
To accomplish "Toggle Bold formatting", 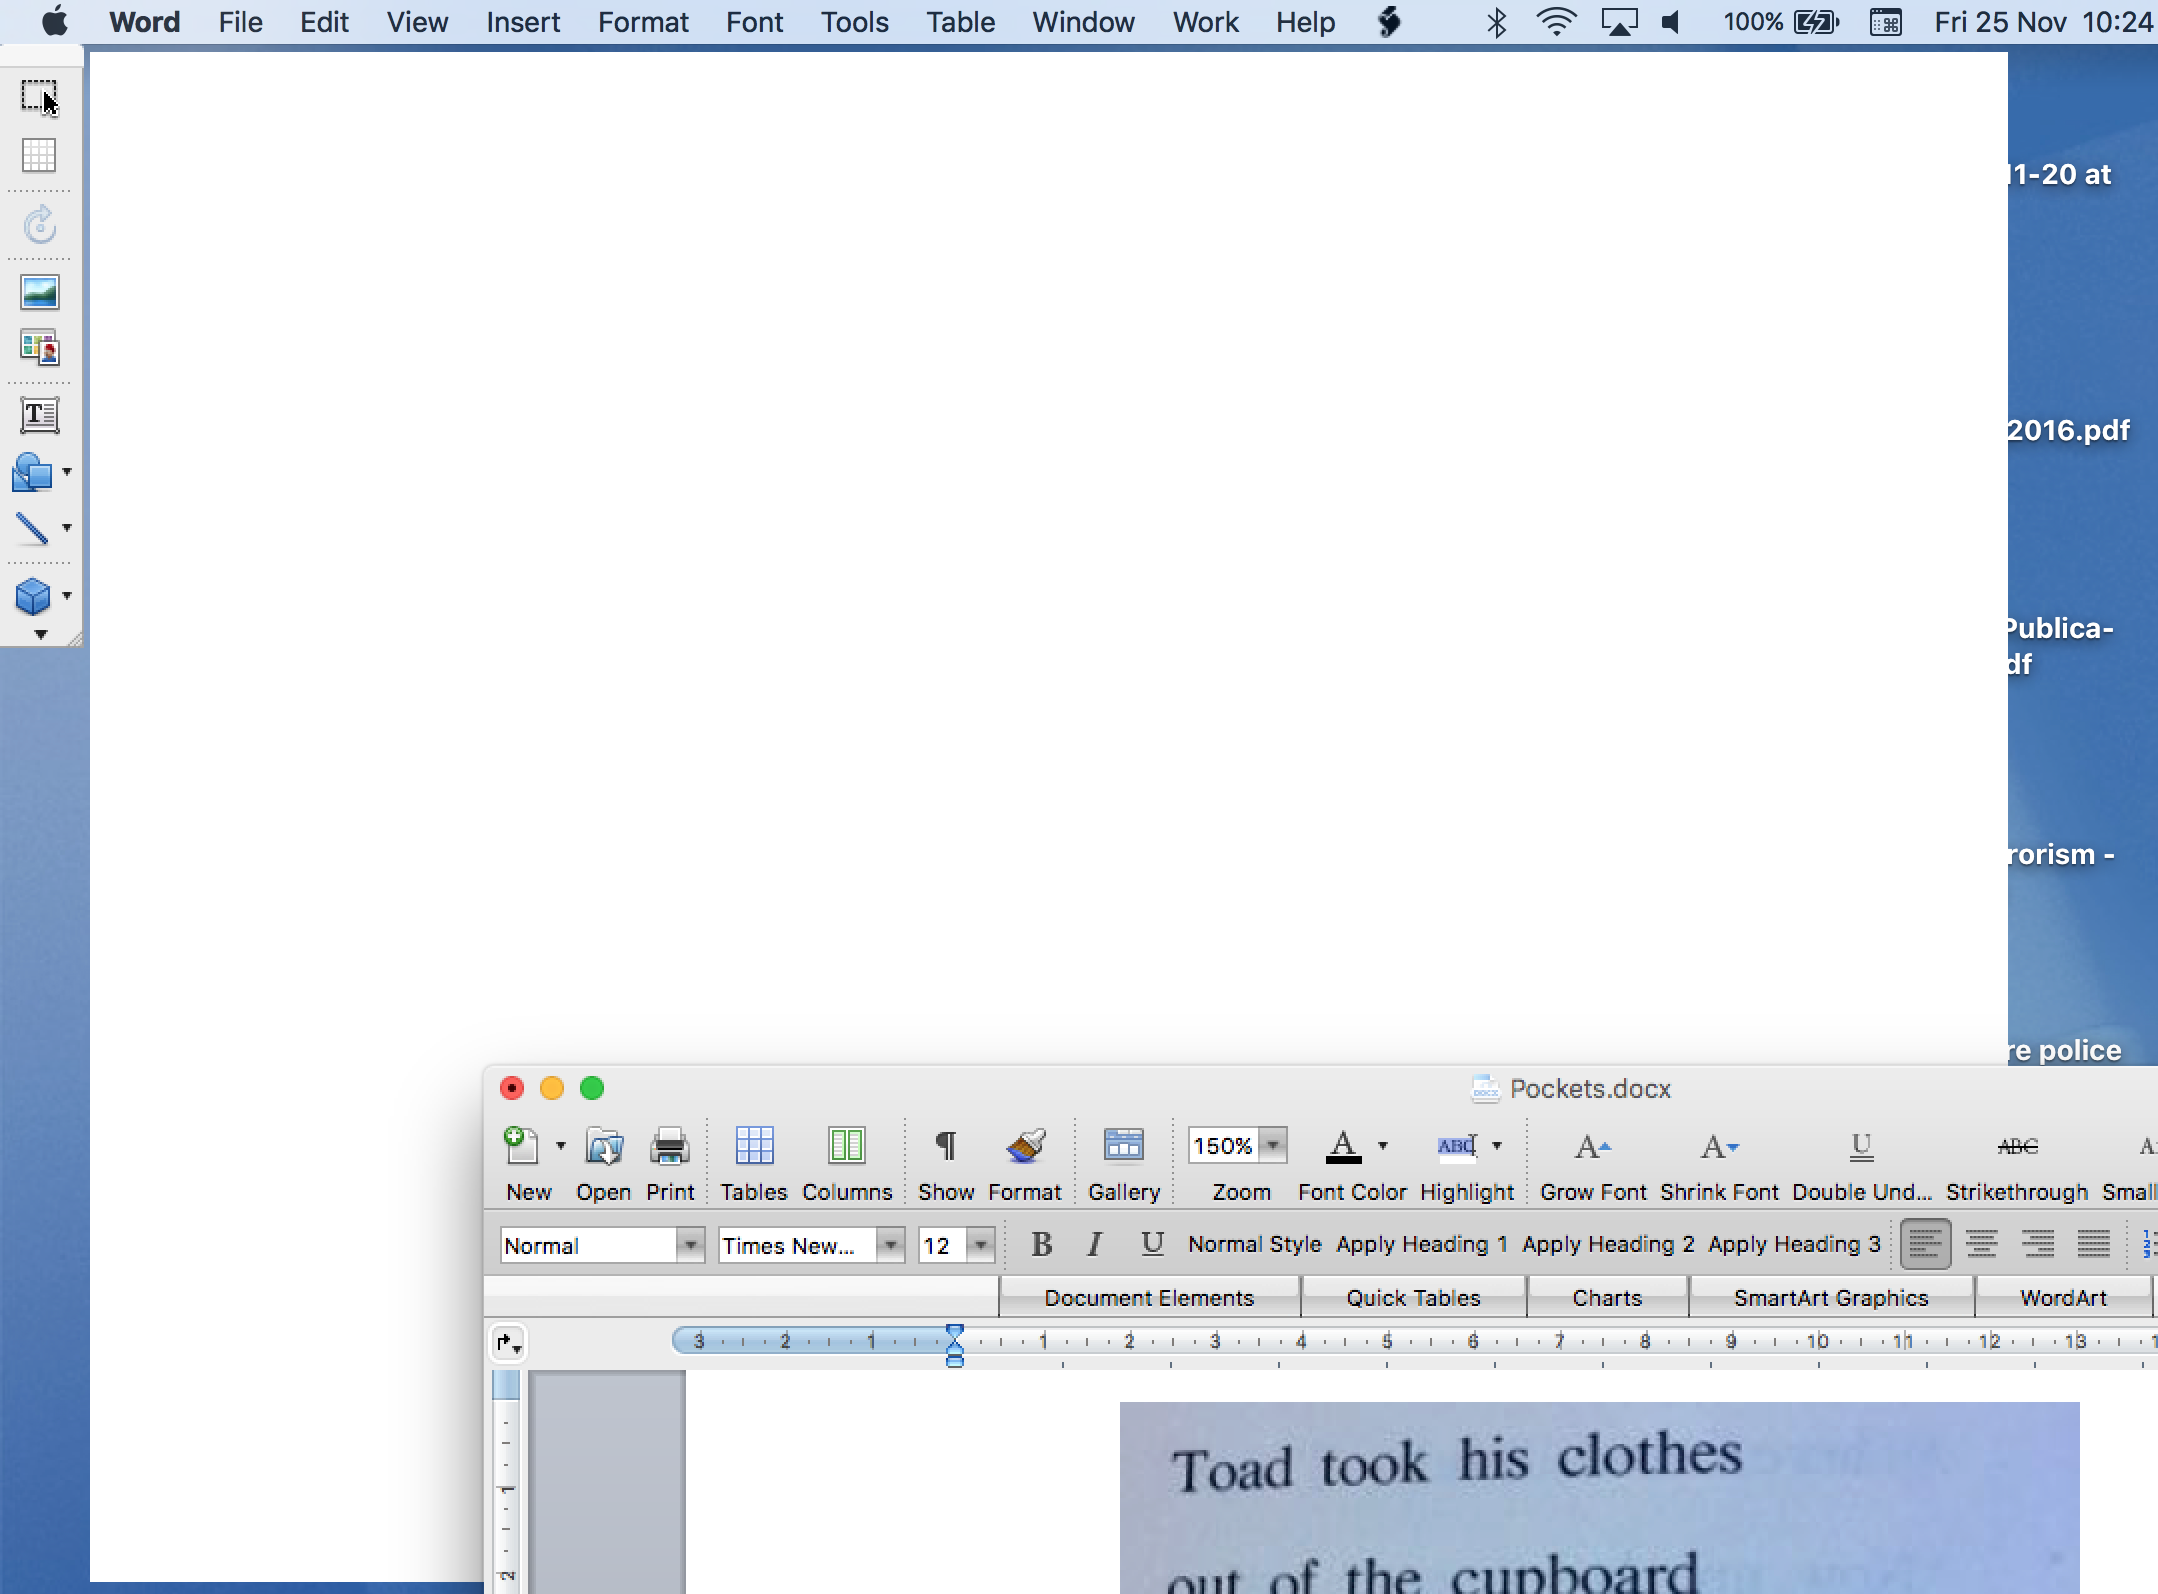I will [x=1041, y=1244].
